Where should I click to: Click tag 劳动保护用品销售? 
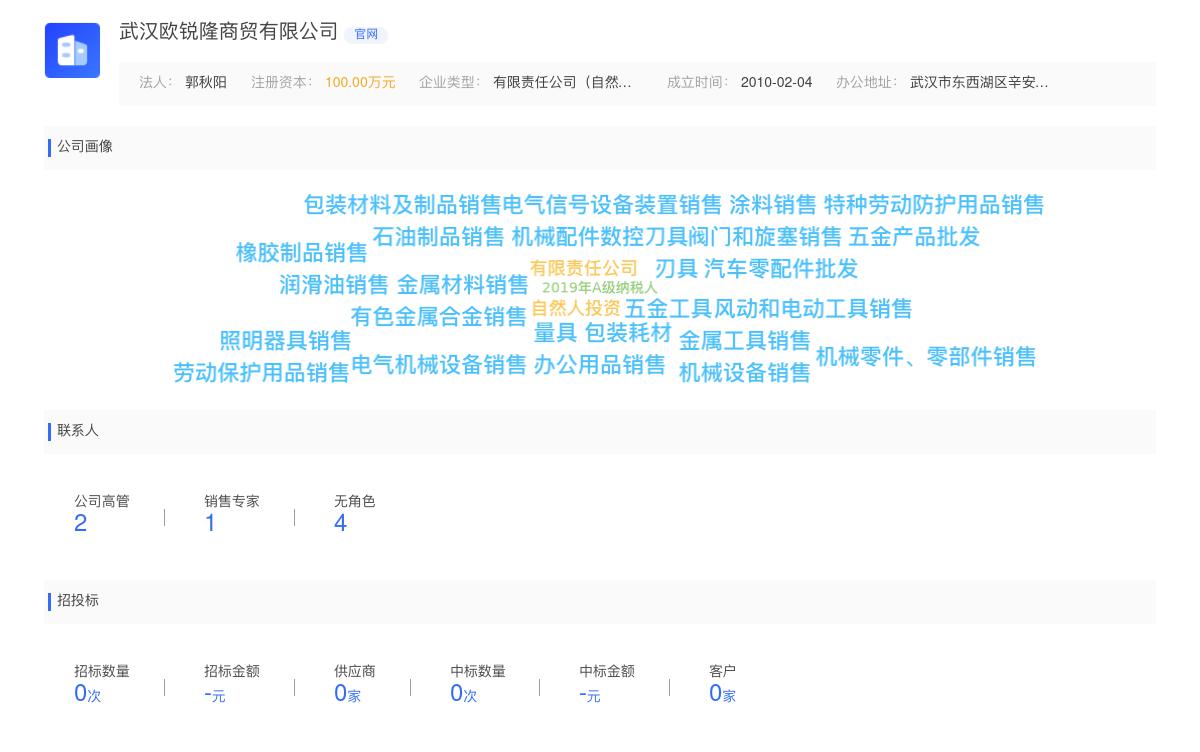point(261,373)
